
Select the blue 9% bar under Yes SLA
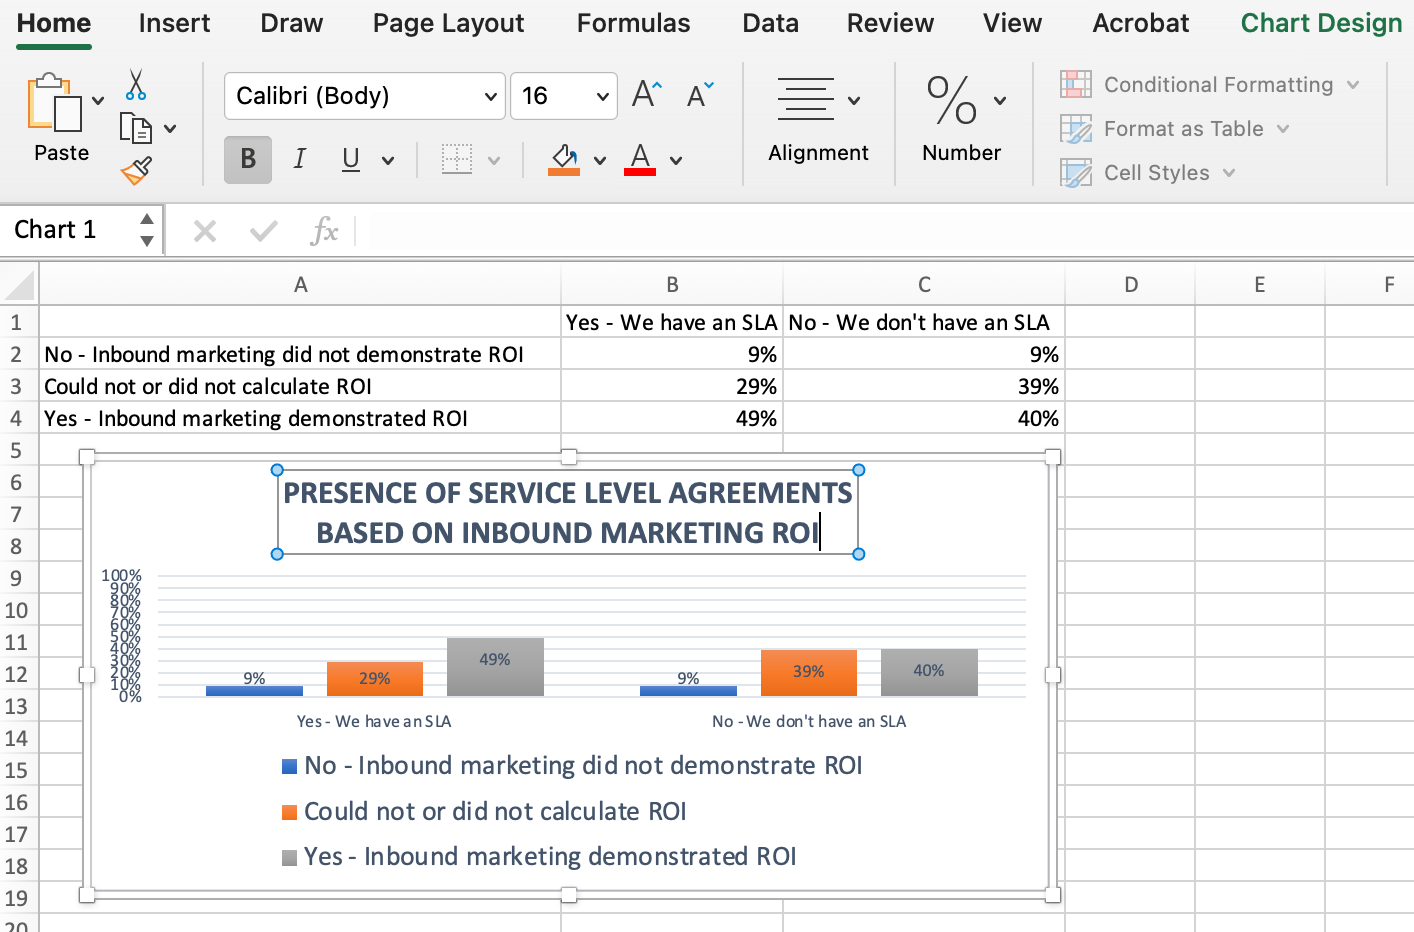[254, 690]
